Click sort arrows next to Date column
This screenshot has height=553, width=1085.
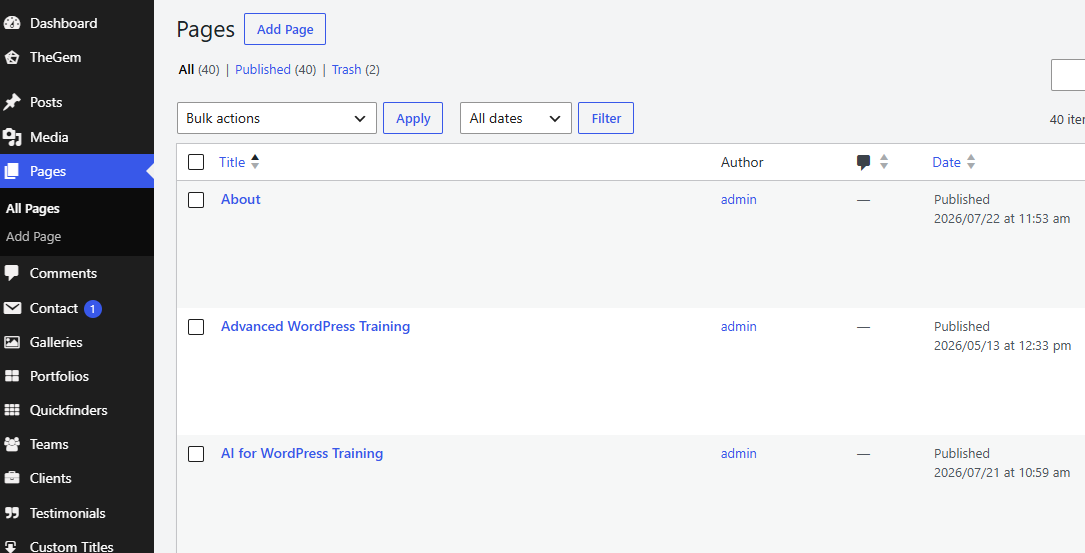pos(971,162)
